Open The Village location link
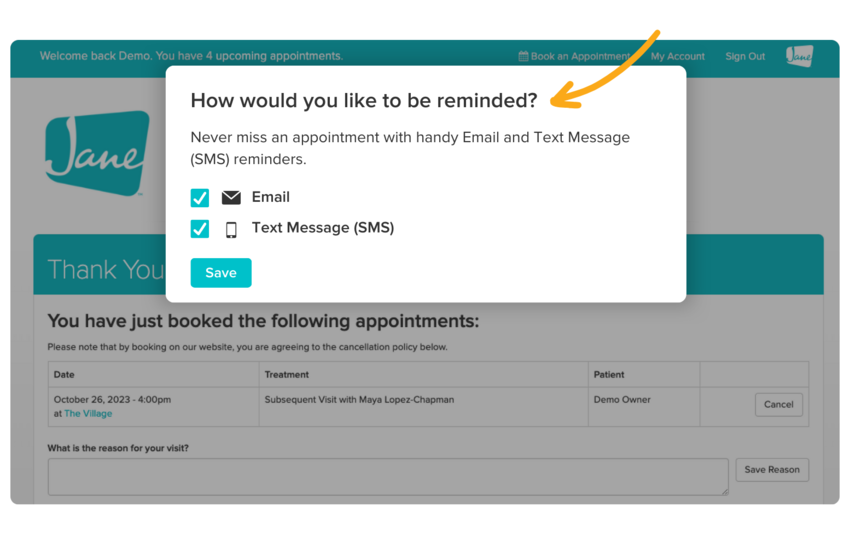Screen dimensions: 850x536 (x=88, y=414)
